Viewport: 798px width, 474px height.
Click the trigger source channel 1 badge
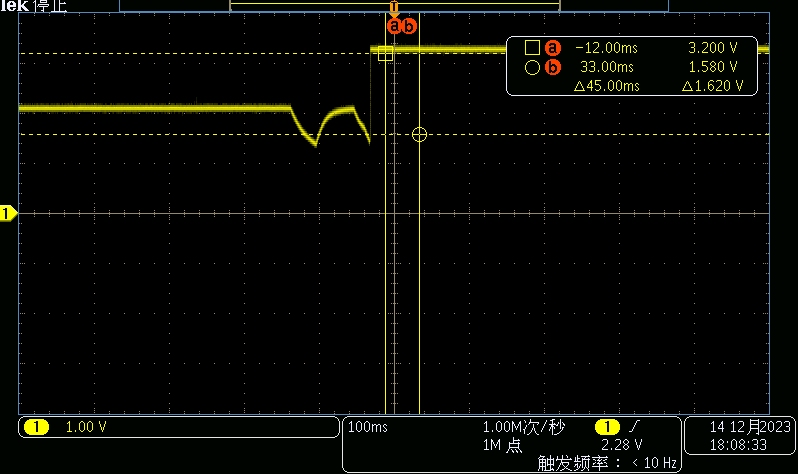(x=607, y=427)
